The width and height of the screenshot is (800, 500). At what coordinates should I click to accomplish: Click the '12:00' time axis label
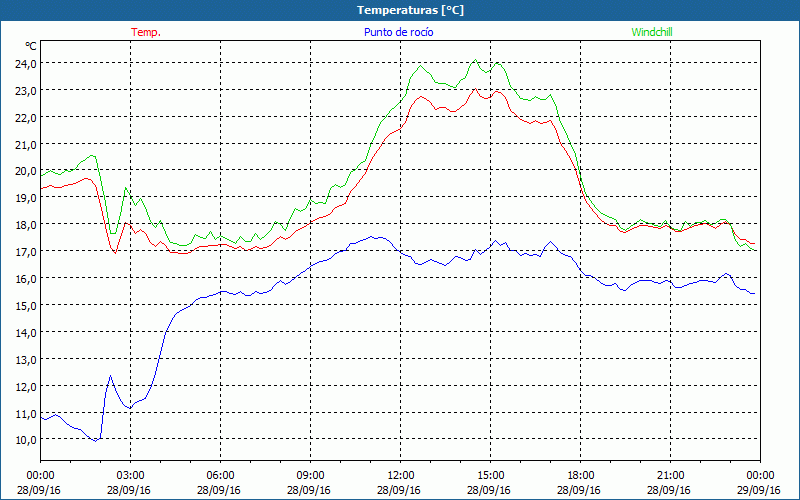pyautogui.click(x=401, y=476)
